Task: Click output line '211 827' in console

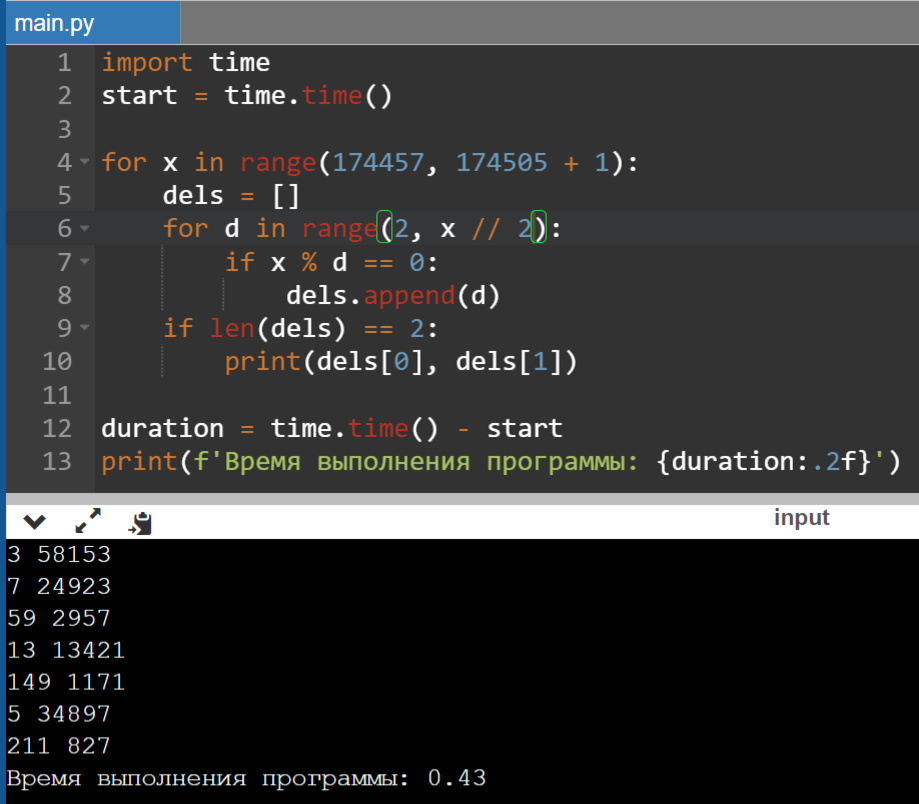Action: click(59, 746)
